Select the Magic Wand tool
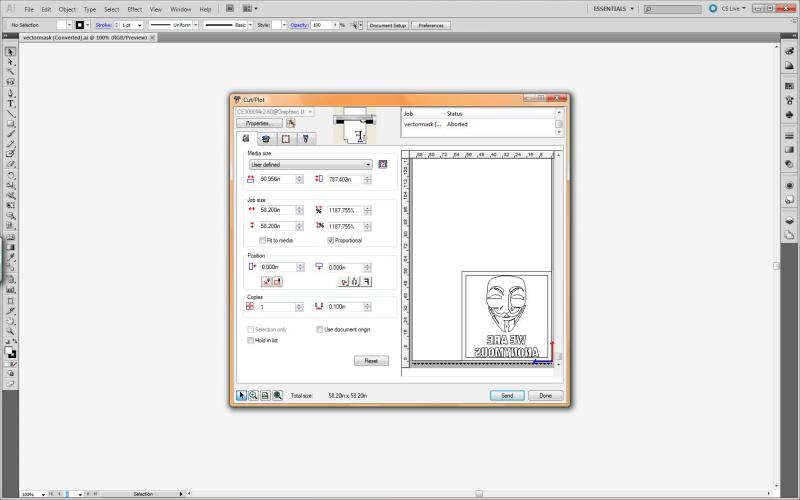This screenshot has width=800, height=500. pos(10,72)
